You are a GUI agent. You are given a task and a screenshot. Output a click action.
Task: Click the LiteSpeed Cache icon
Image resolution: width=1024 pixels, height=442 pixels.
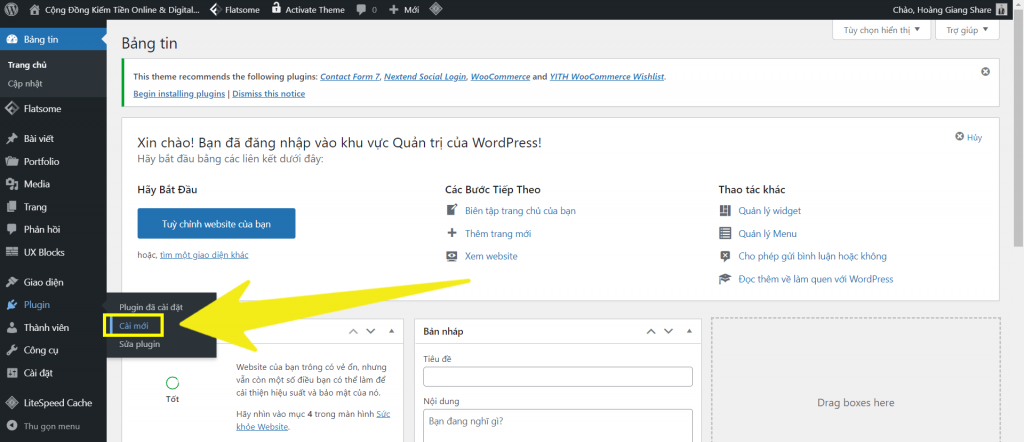12,403
